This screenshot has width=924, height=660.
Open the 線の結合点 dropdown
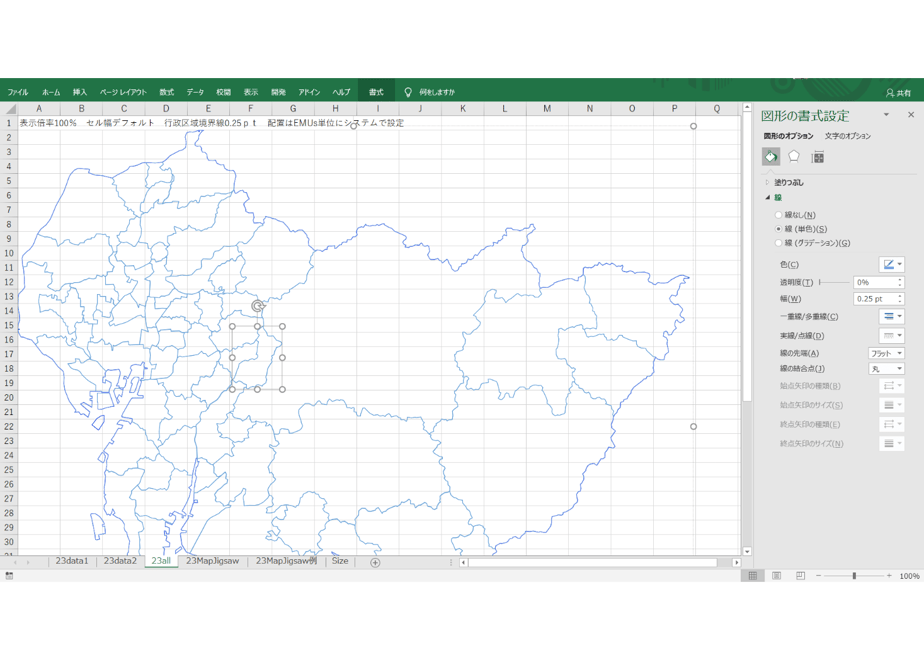click(886, 369)
